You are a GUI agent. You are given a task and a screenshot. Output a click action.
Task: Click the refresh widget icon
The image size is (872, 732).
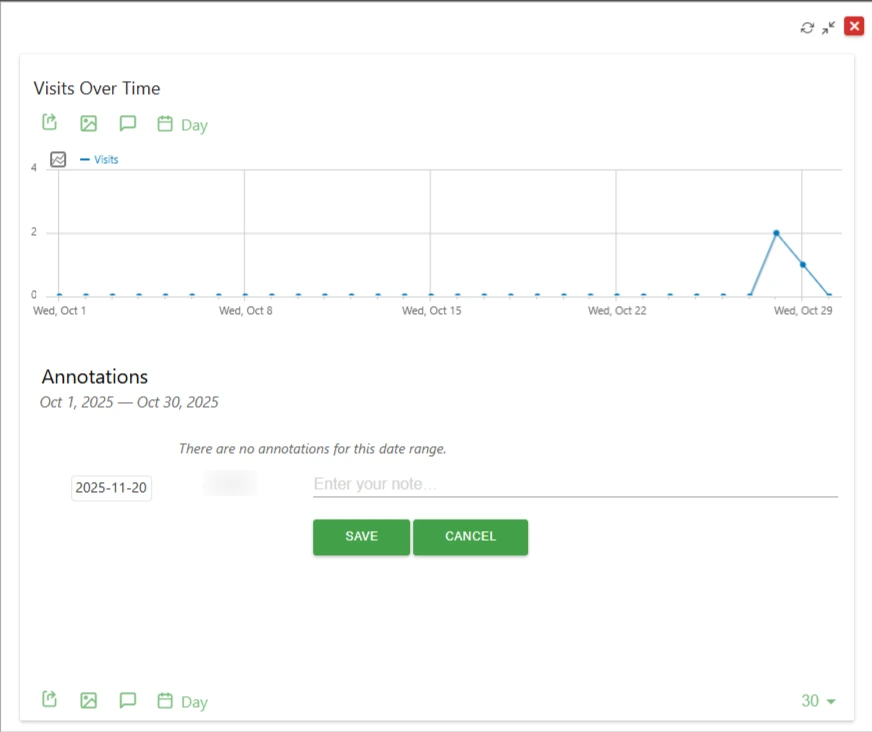808,28
